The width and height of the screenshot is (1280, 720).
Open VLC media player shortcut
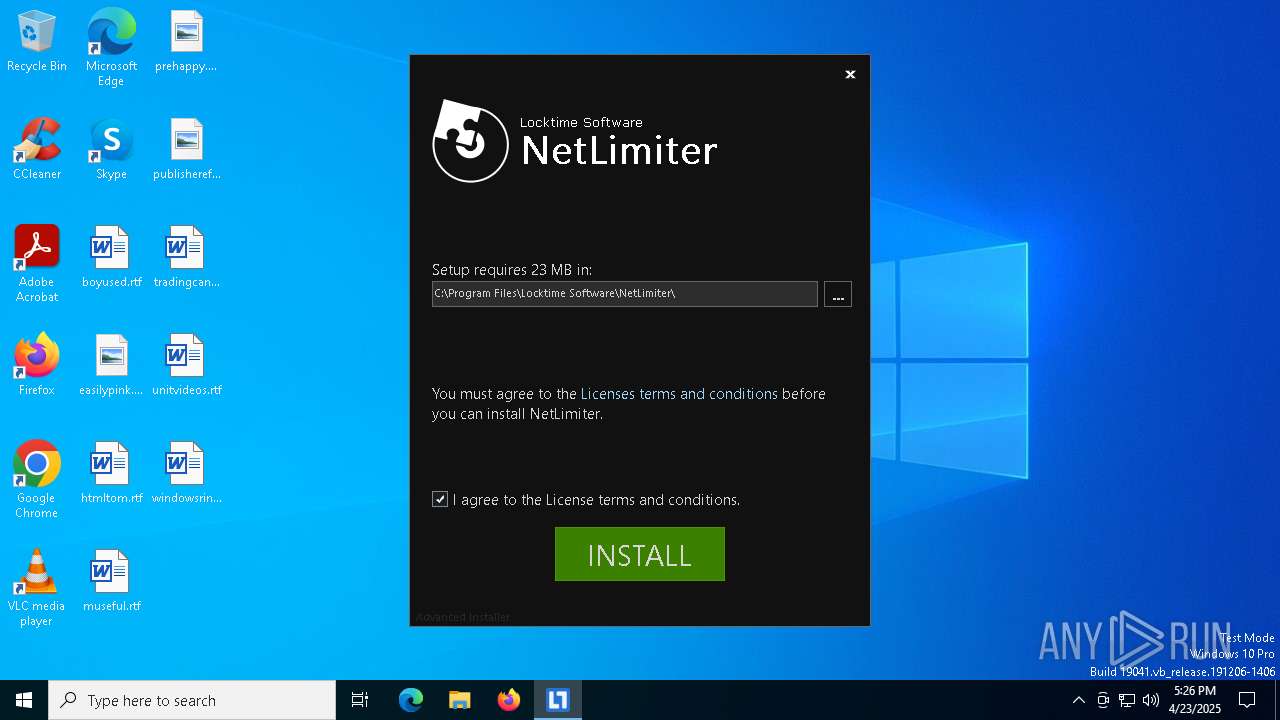(x=37, y=588)
